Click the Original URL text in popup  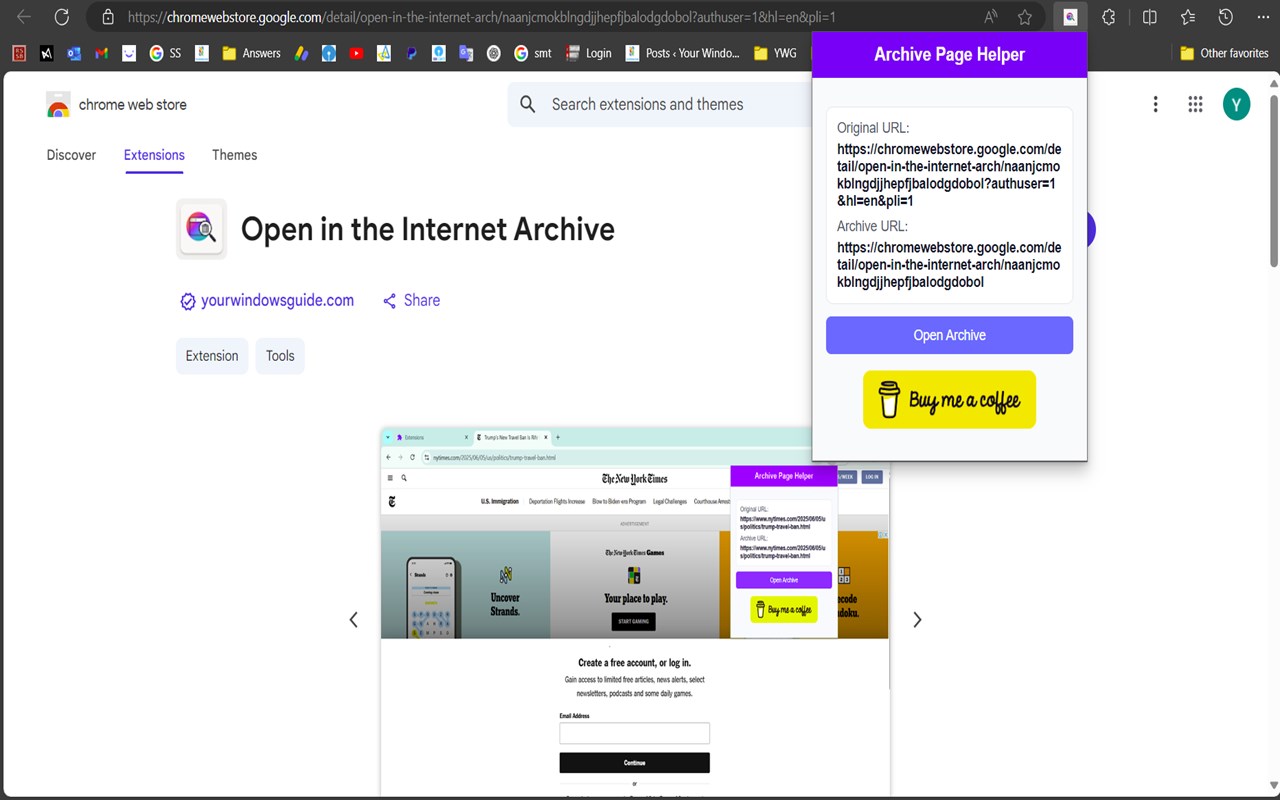[x=949, y=175]
